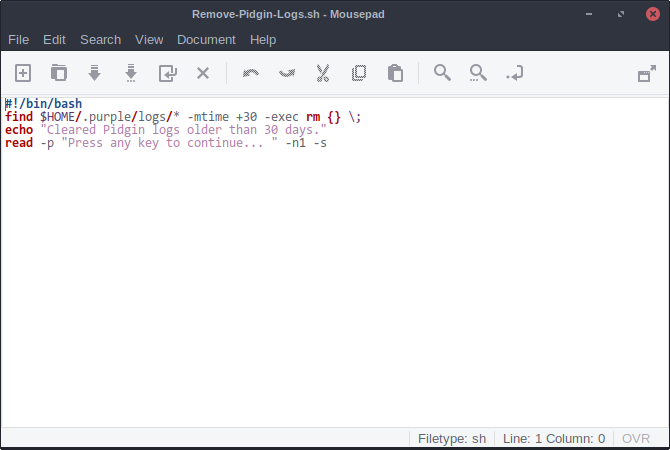Click the Filetype: sh status bar entry
Viewport: 670px width, 450px height.
[x=452, y=438]
